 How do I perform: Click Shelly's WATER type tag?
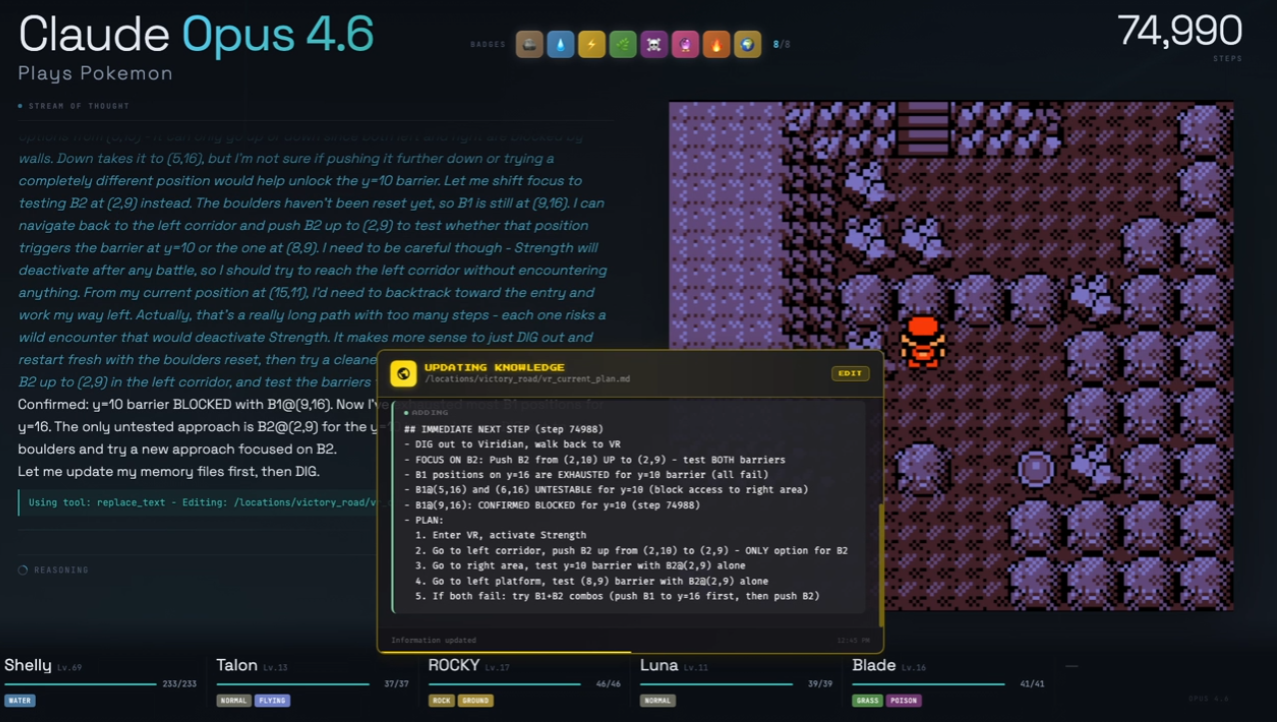[x=20, y=701]
